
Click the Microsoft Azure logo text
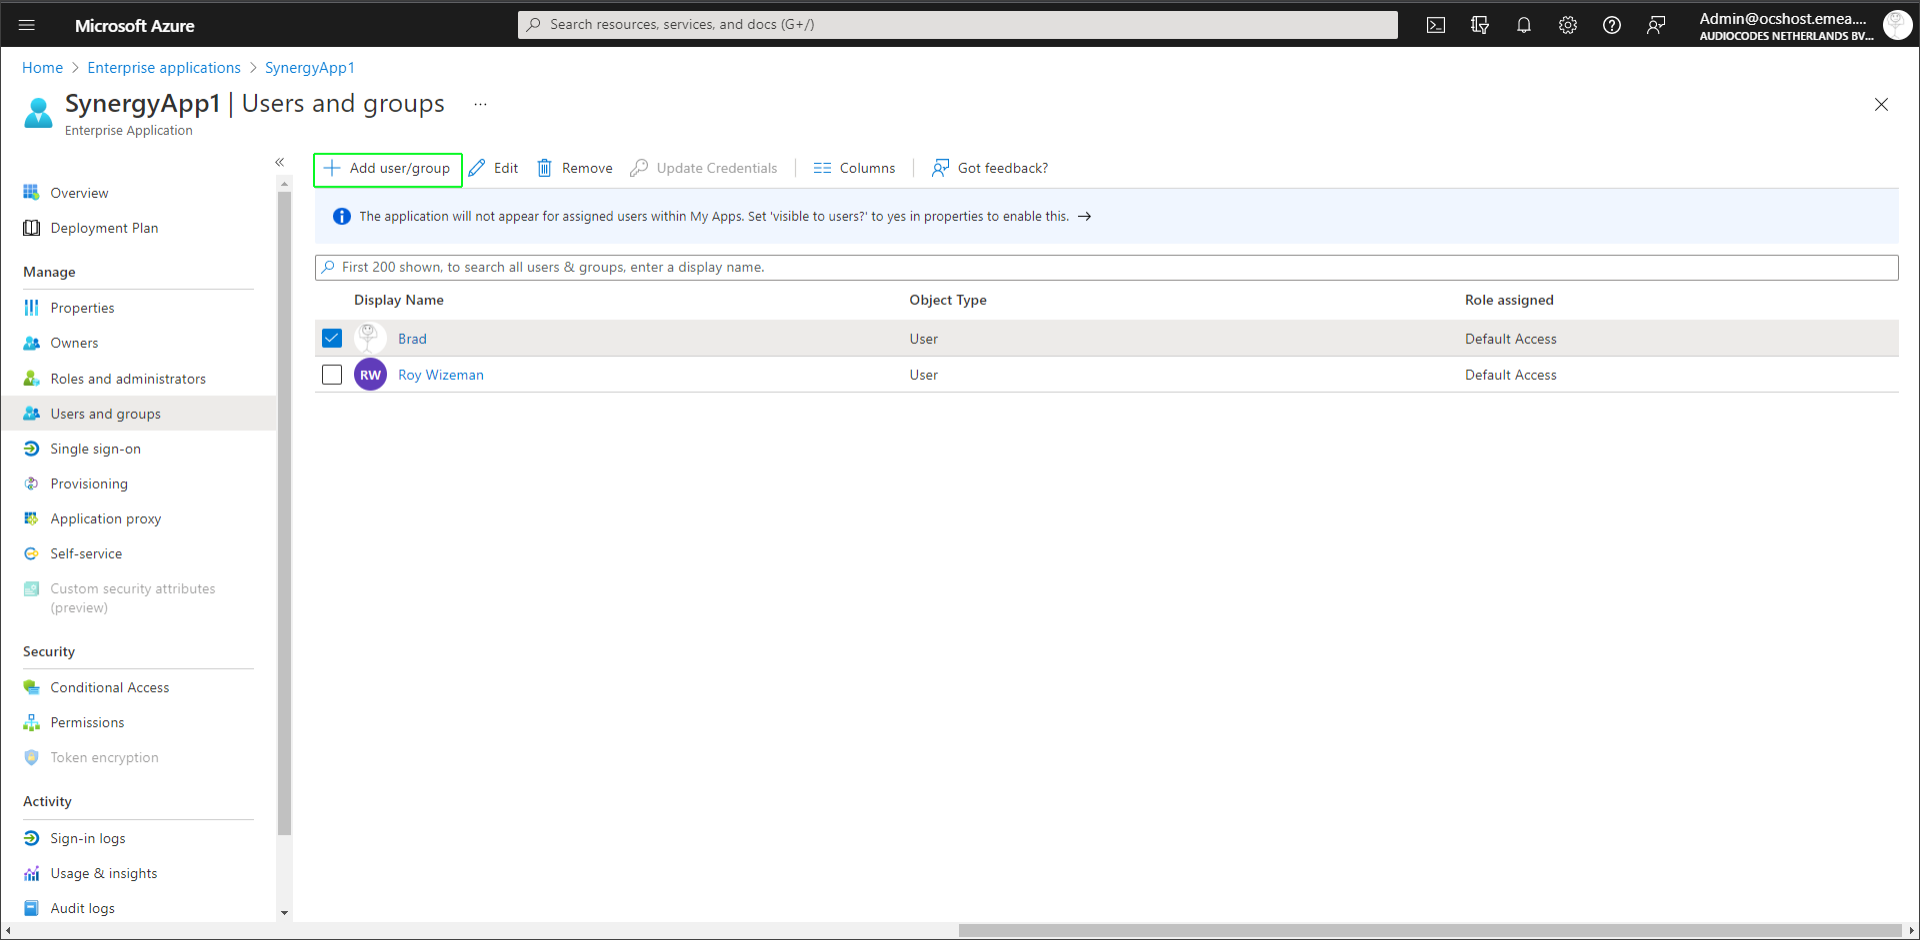pos(135,26)
